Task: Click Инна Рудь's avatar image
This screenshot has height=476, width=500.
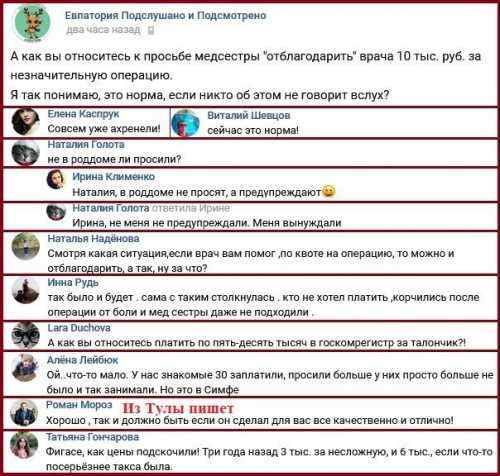Action: 25,291
